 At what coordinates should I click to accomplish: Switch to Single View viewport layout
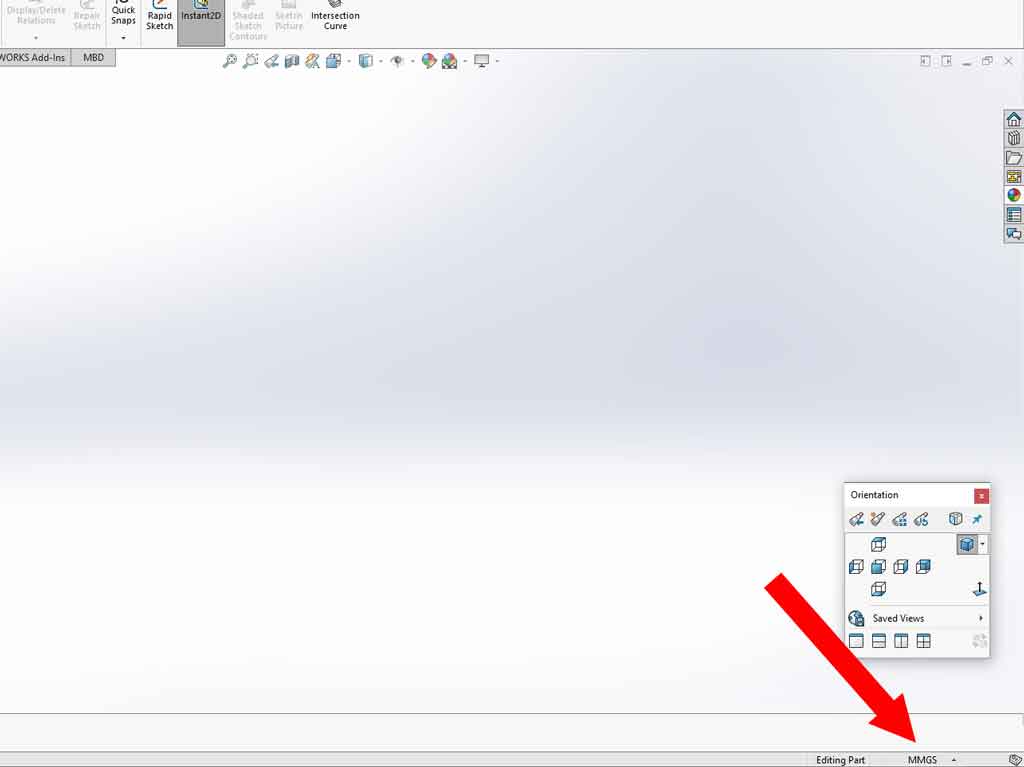tap(856, 642)
